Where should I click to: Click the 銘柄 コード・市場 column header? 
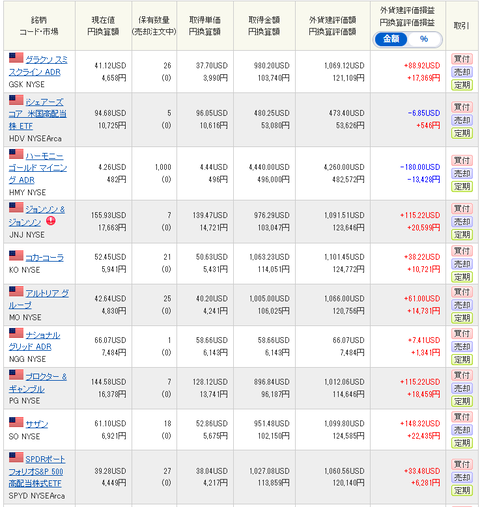pyautogui.click(x=39, y=26)
